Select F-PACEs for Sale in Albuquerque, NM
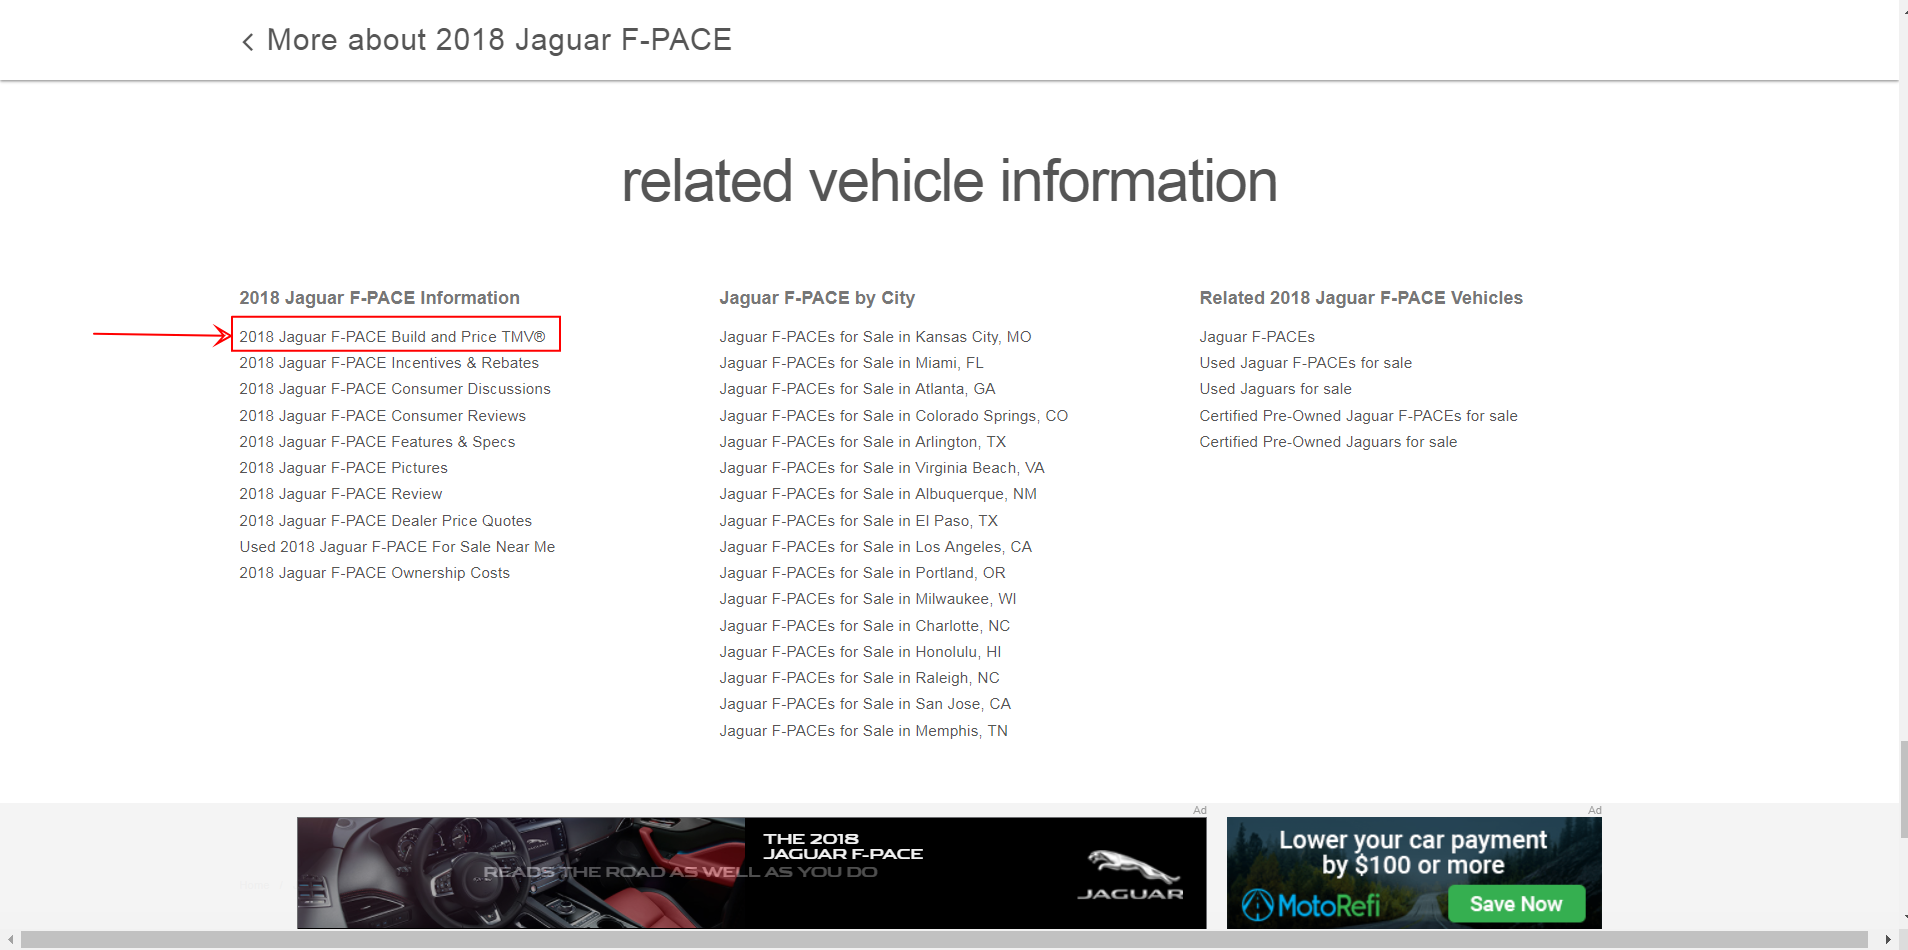The height and width of the screenshot is (950, 1908). 878,494
